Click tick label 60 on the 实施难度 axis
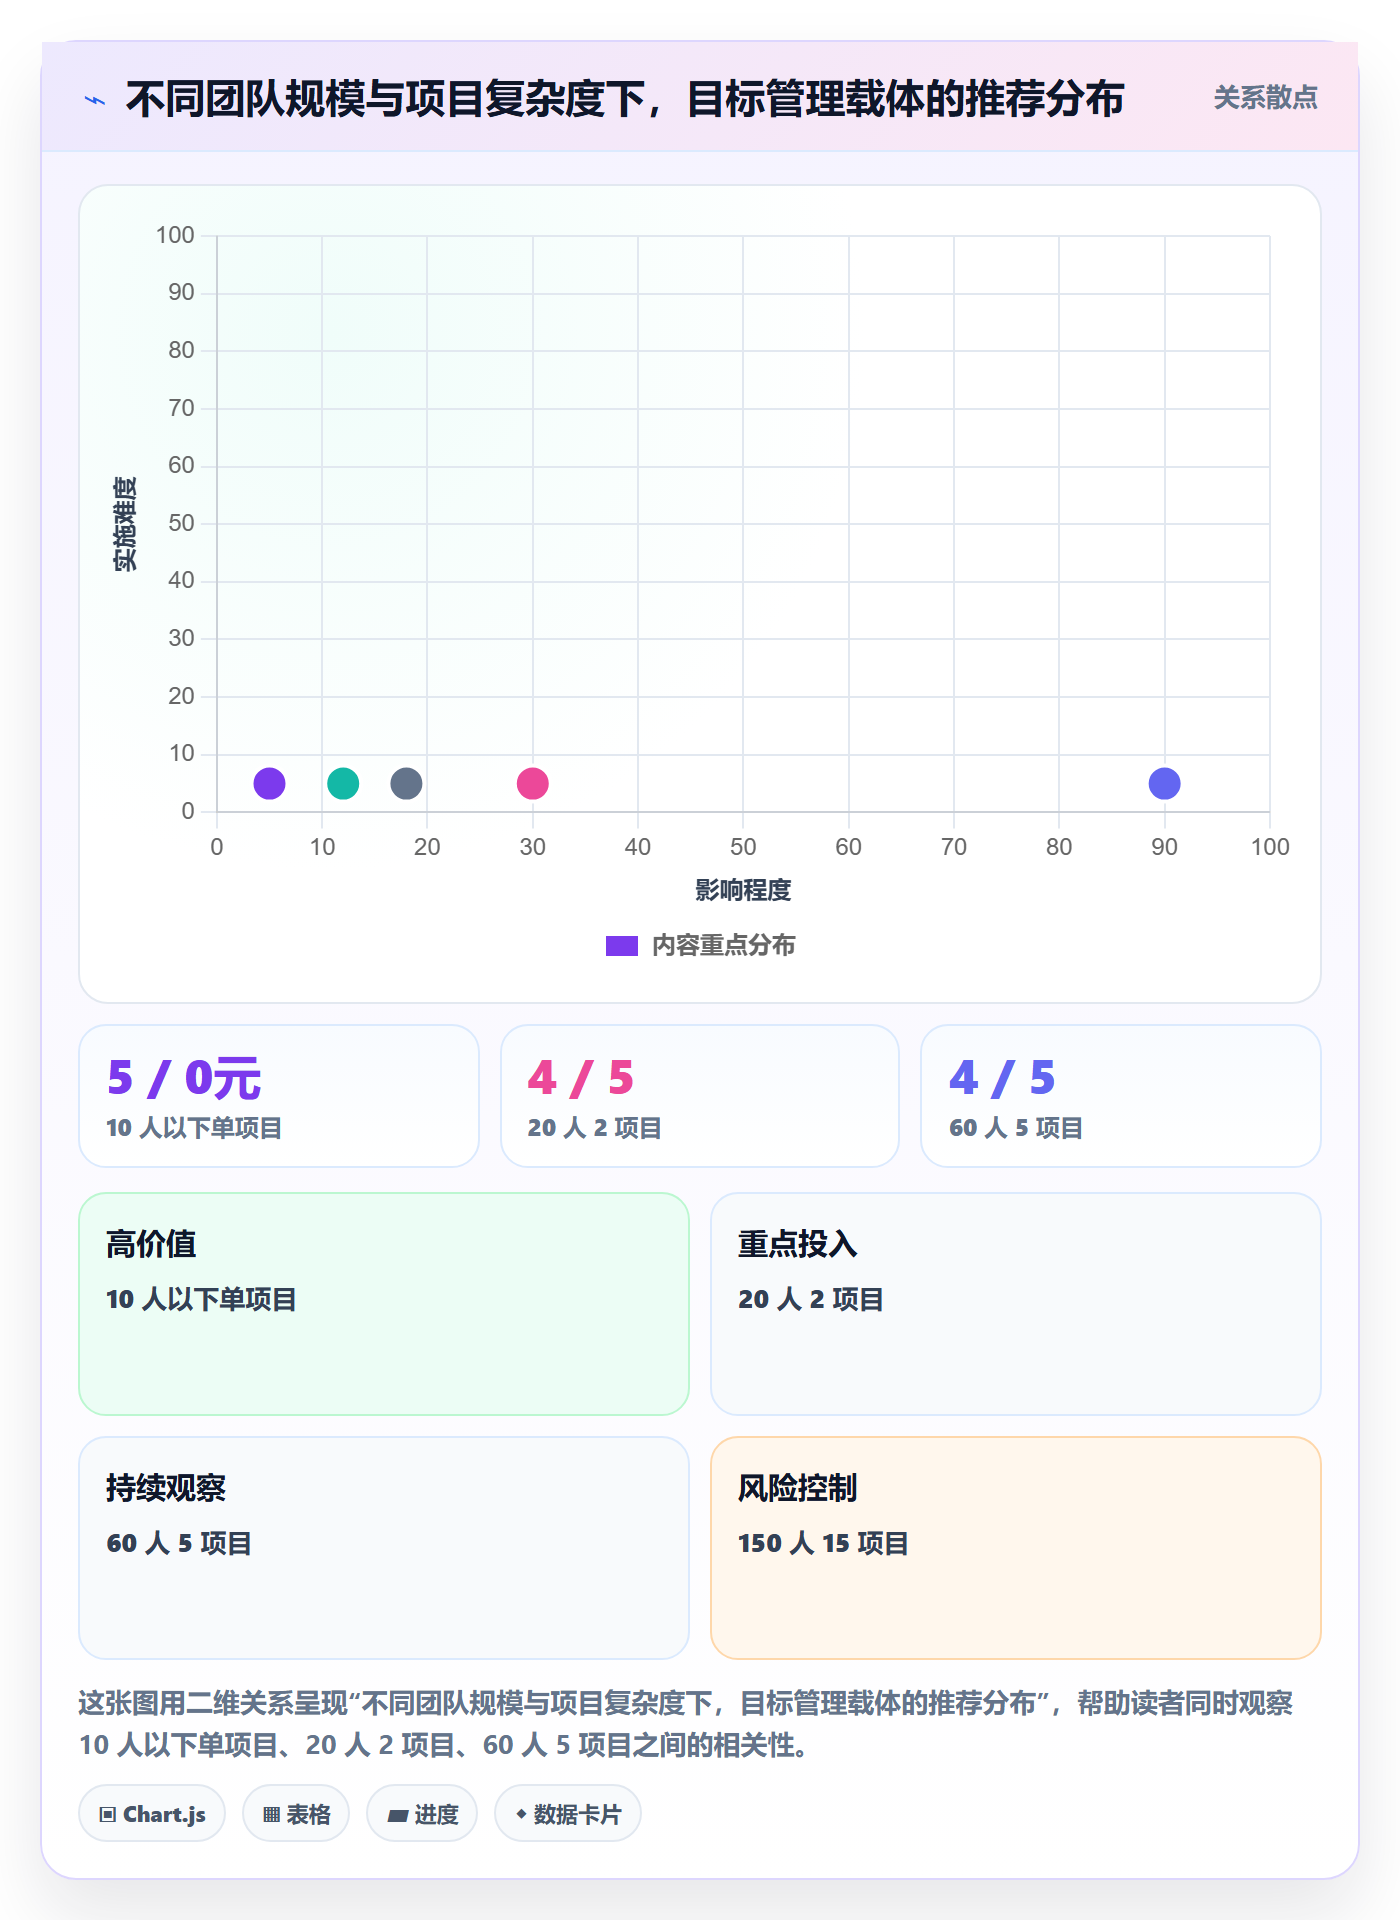The image size is (1400, 1920). pos(181,465)
